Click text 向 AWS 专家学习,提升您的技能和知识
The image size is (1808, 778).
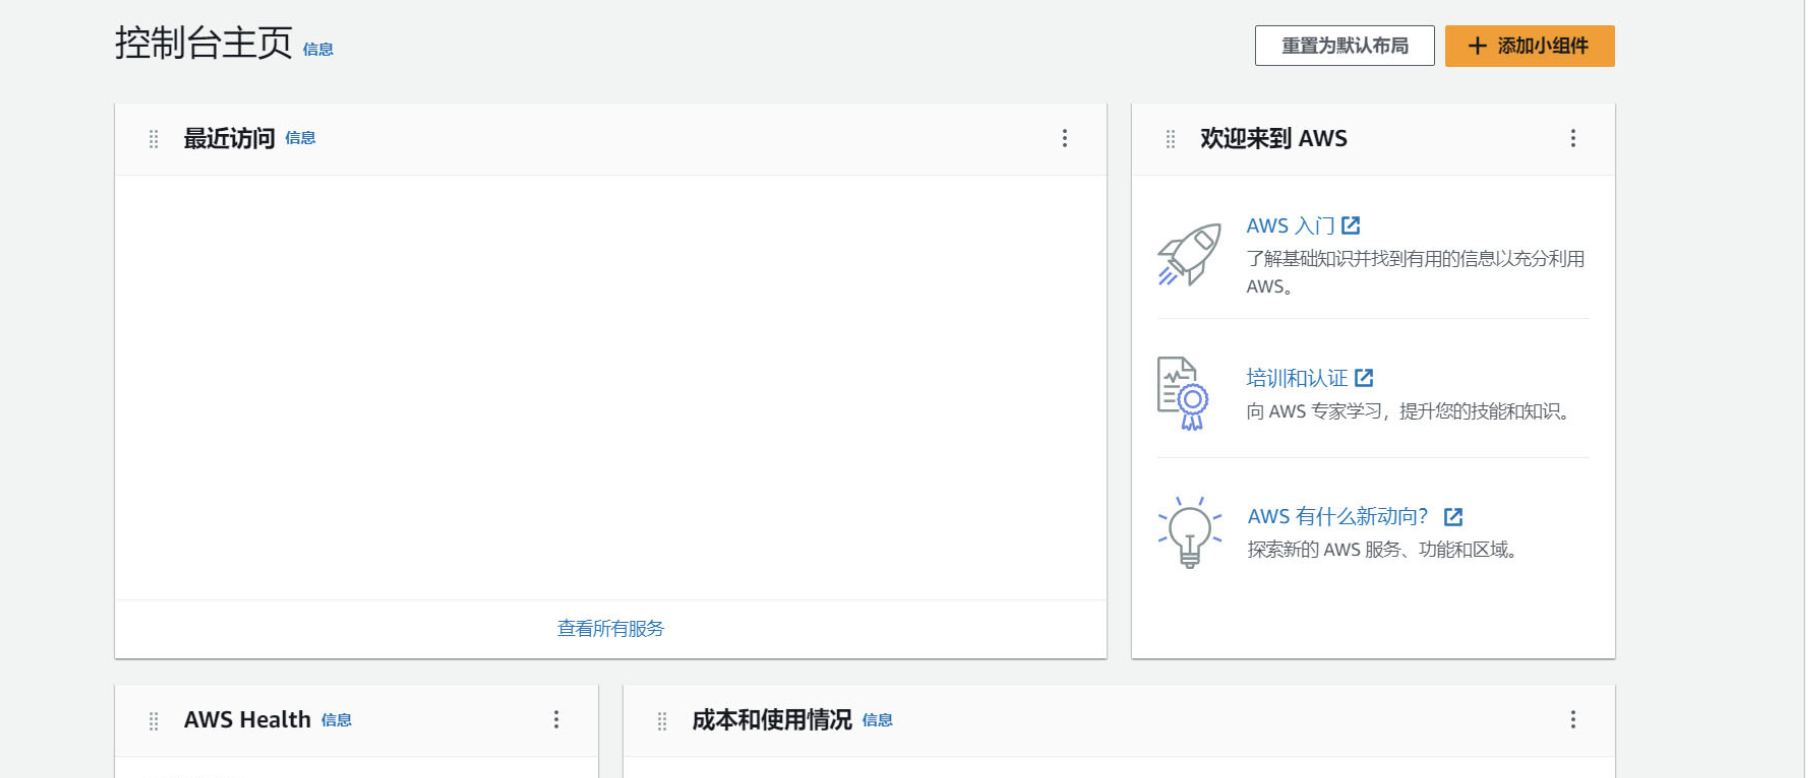pyautogui.click(x=1408, y=411)
